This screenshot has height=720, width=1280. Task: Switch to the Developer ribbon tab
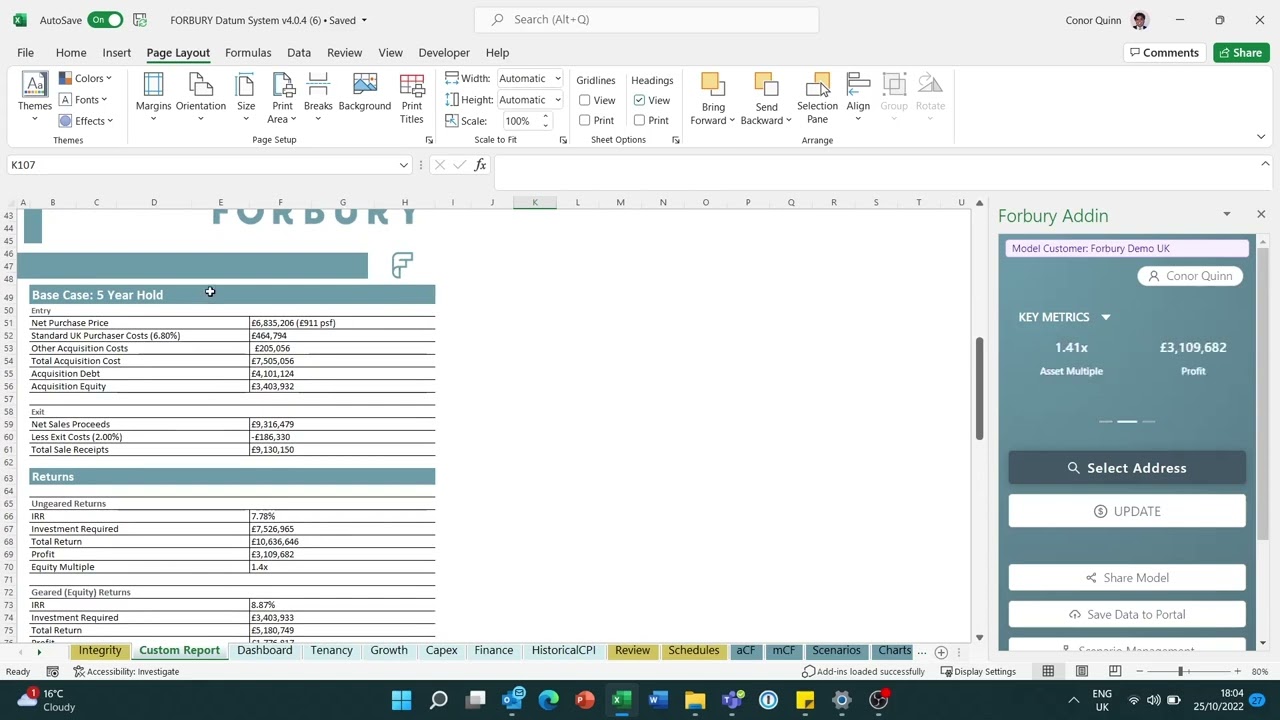point(444,52)
